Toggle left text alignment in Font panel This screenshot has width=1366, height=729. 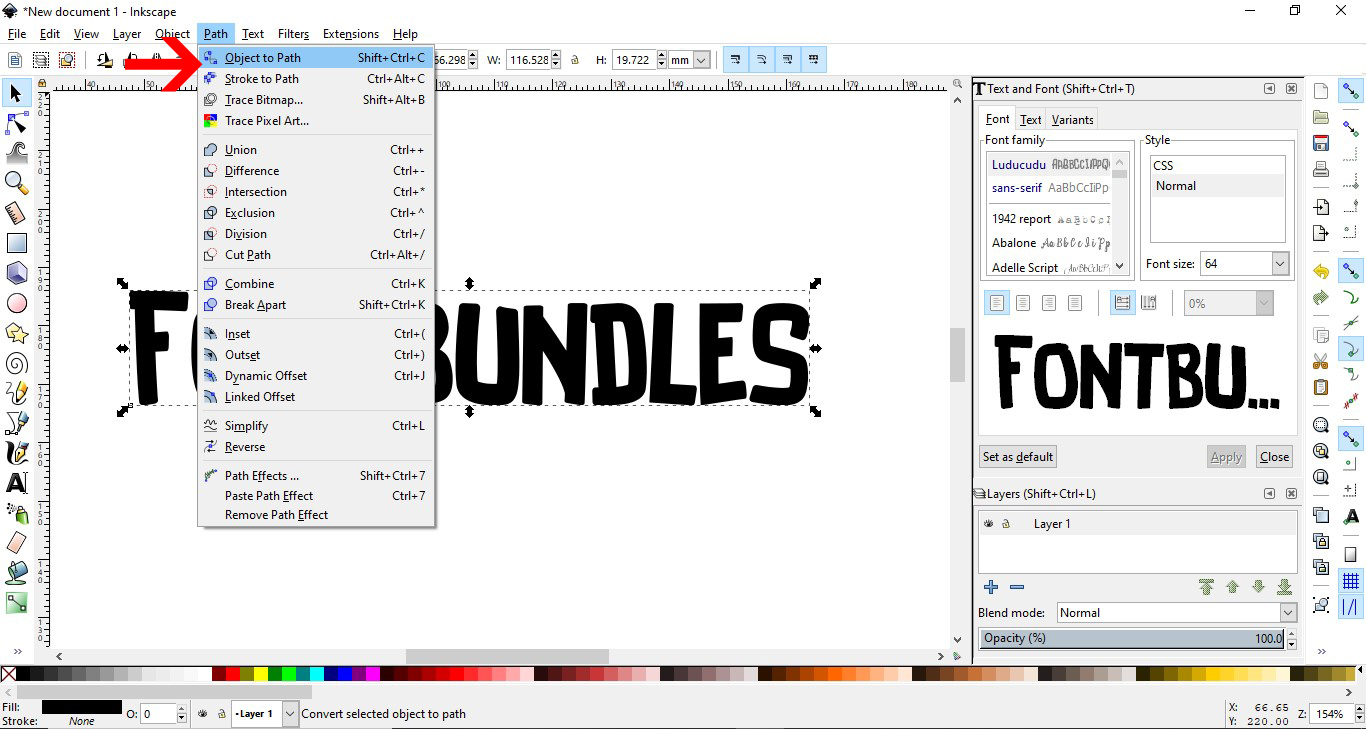click(997, 302)
